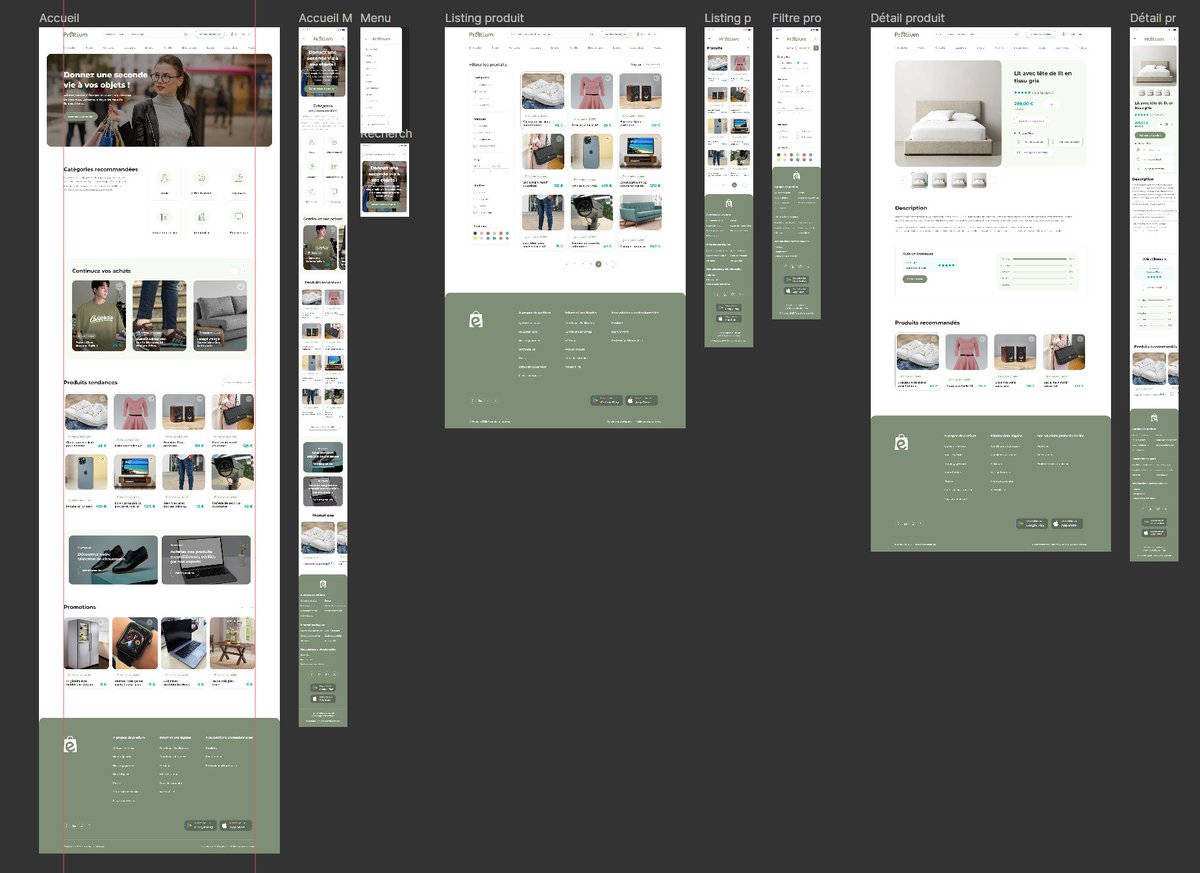Image resolution: width=1200 pixels, height=873 pixels.
Task: Click the shopping bag logo in Détail produit footer
Action: [x=901, y=442]
